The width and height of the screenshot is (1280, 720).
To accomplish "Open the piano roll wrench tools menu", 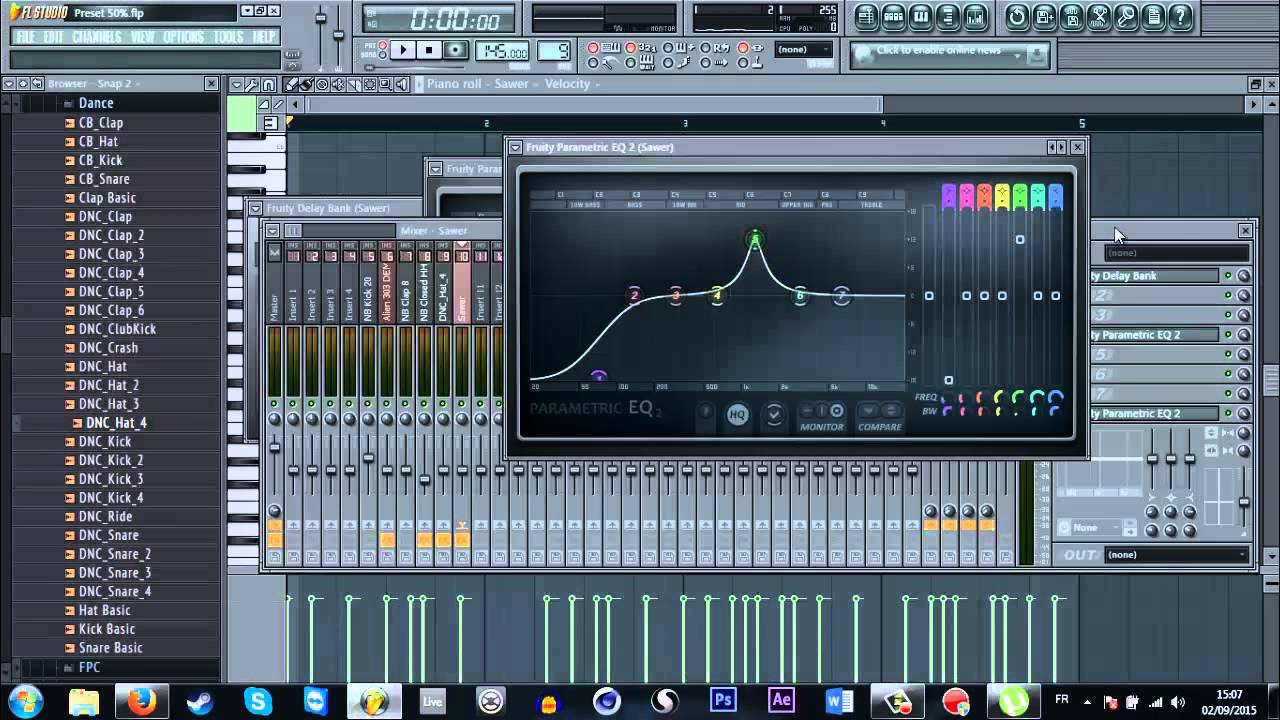I will 252,84.
